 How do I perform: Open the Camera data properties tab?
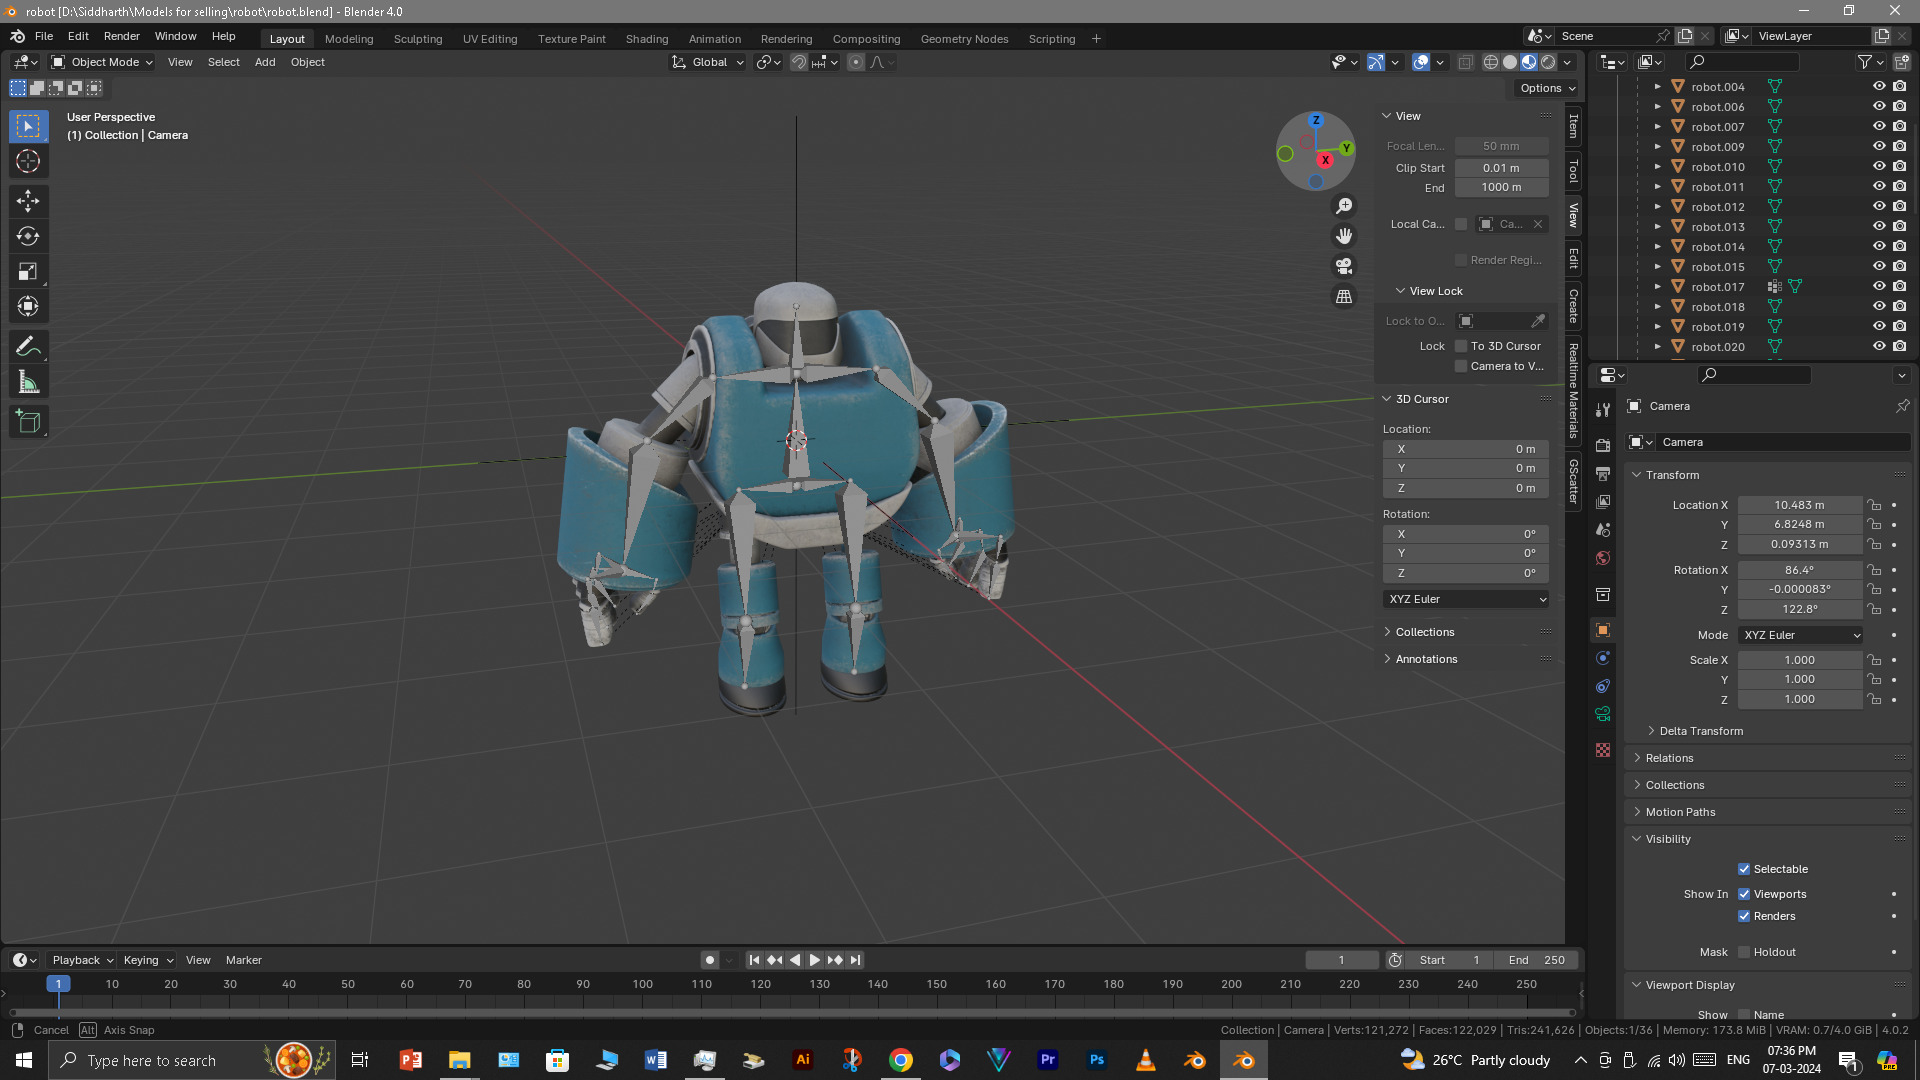1603,714
